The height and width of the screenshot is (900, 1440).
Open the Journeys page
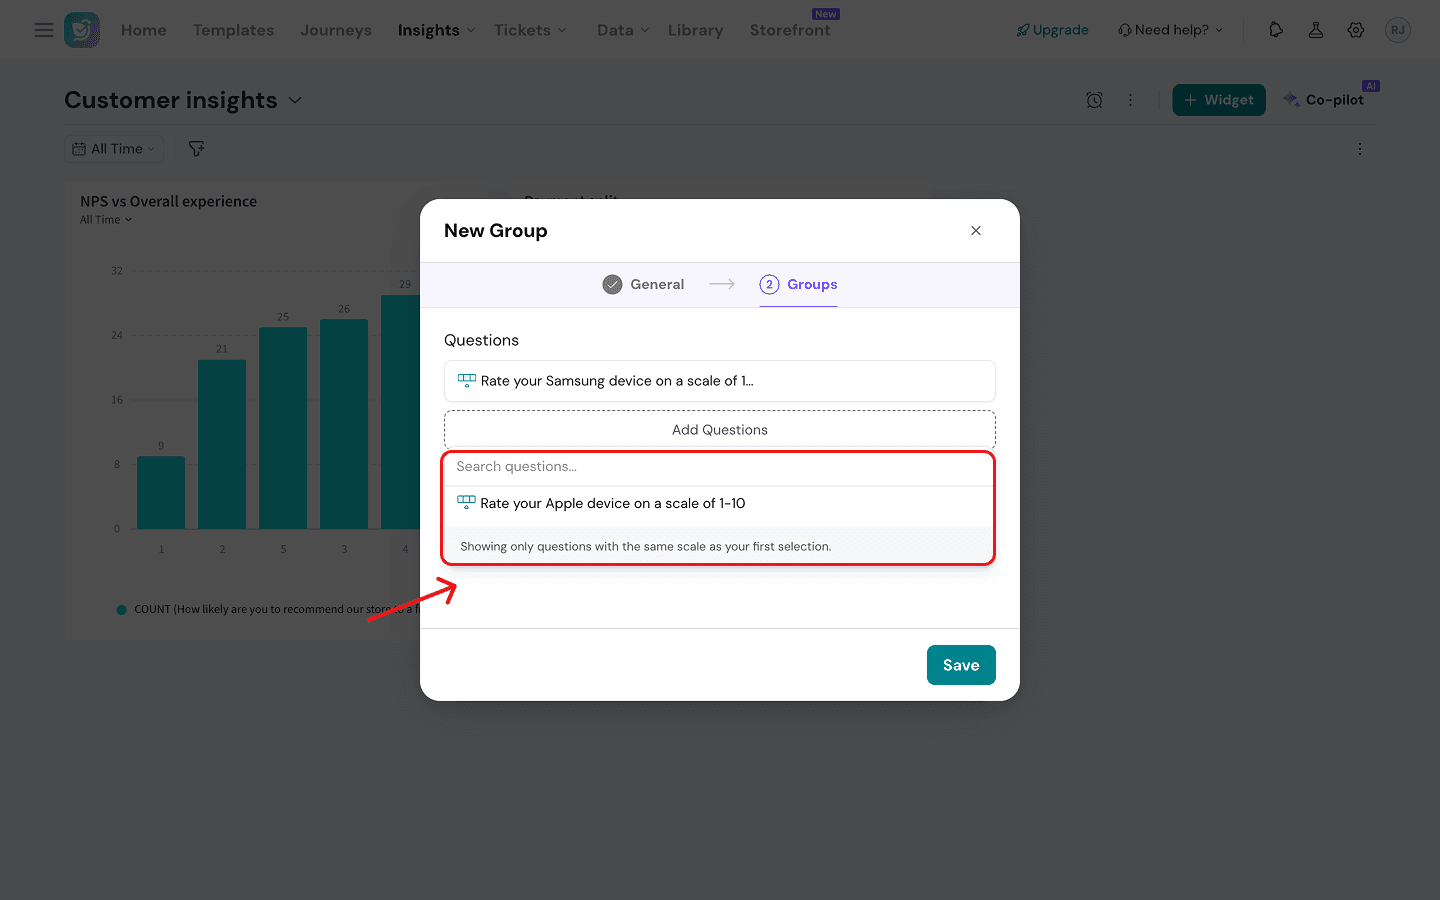[336, 30]
